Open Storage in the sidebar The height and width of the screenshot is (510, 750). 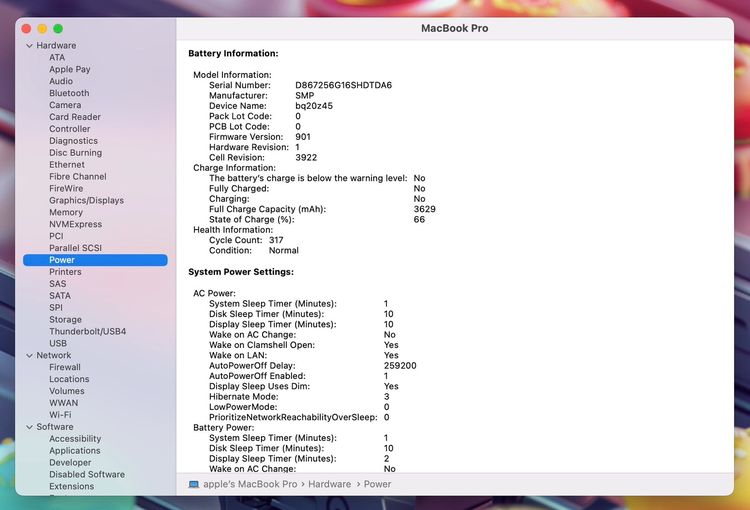tap(66, 320)
